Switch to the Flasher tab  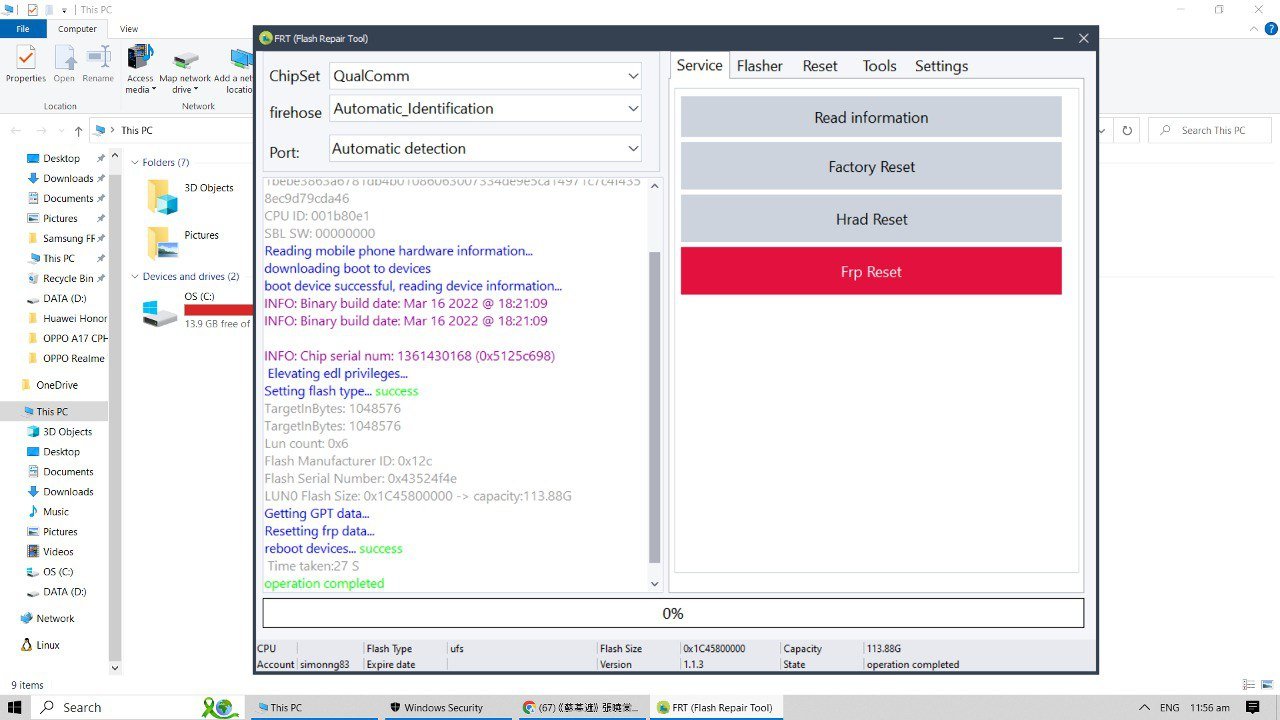coord(759,66)
